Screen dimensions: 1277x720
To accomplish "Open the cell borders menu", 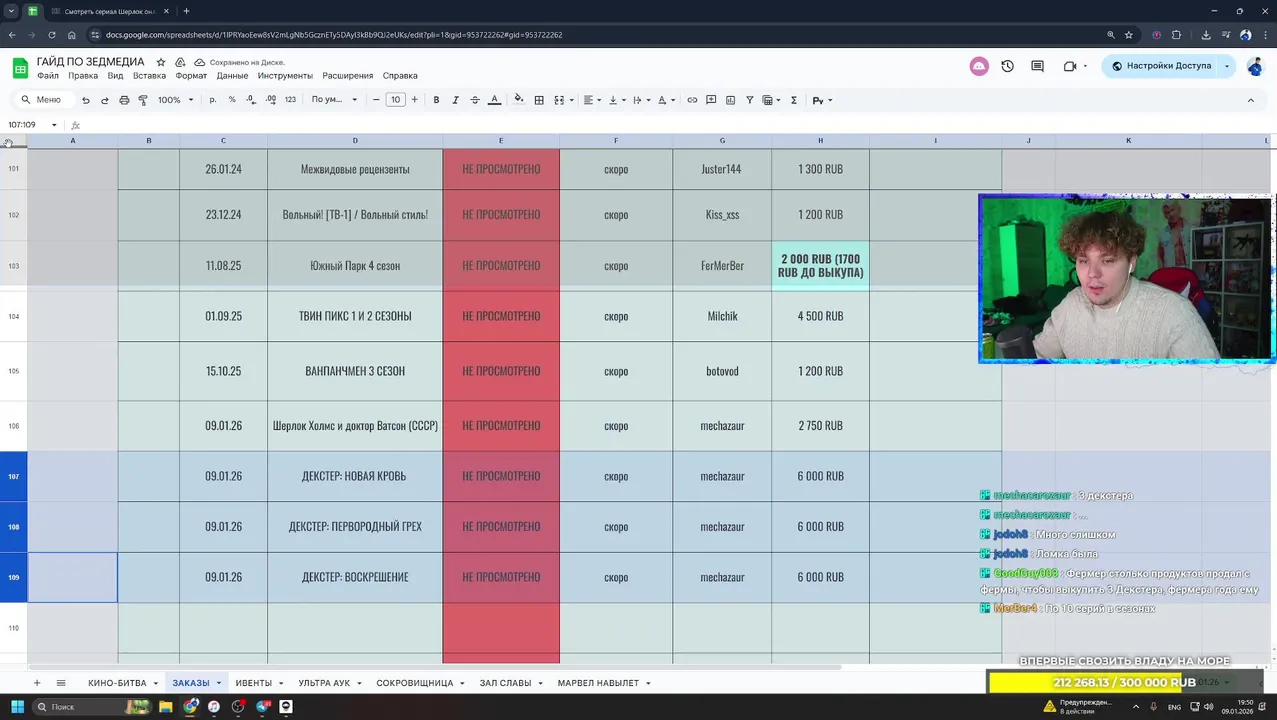I will coord(539,100).
